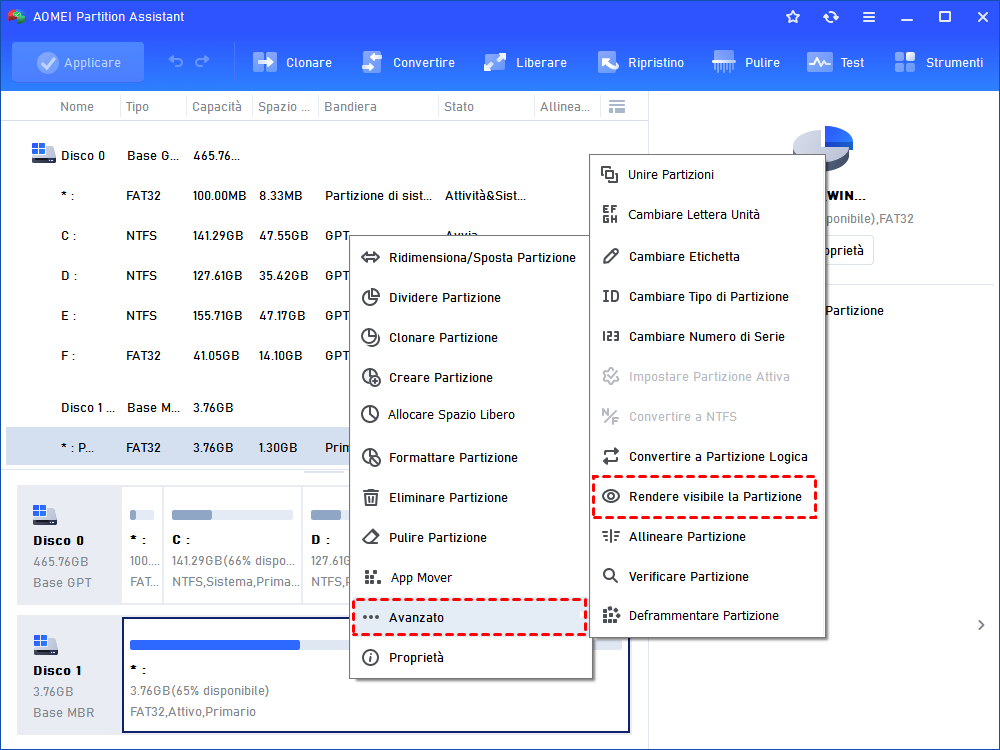Select Verificare Partizione in submenu
Viewport: 1000px width, 750px height.
click(707, 577)
